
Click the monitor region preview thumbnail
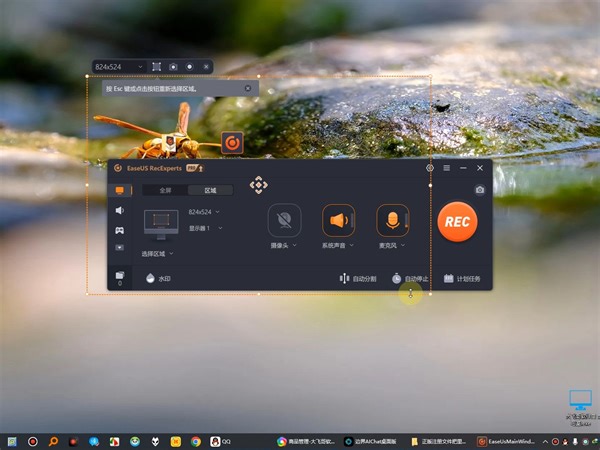tap(161, 225)
